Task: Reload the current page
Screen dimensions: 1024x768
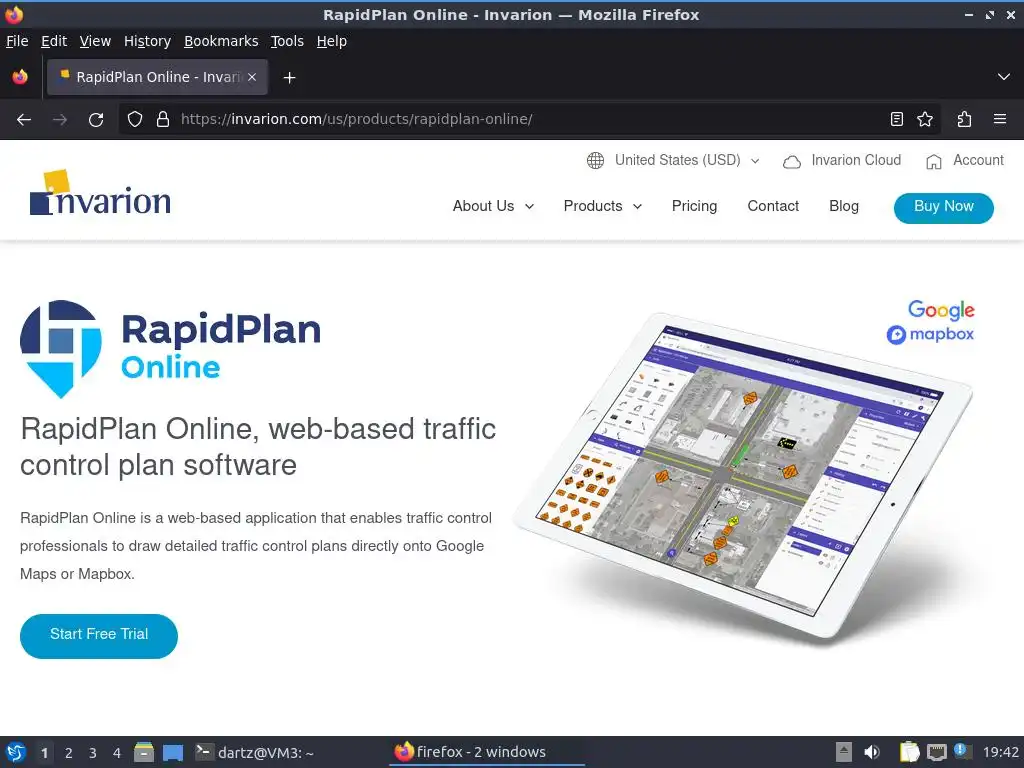Action: (96, 120)
